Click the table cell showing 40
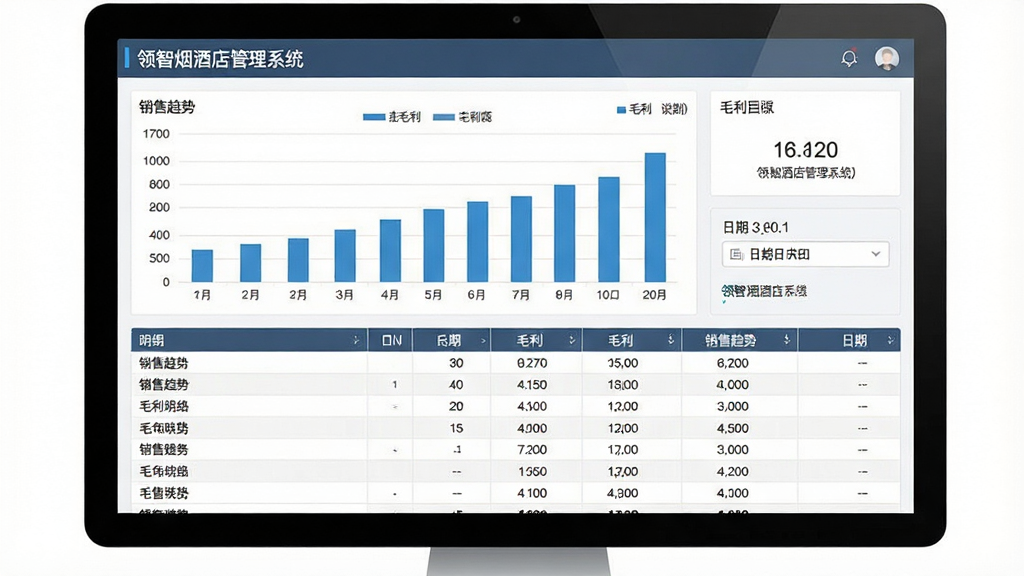This screenshot has height=576, width=1024. [456, 385]
